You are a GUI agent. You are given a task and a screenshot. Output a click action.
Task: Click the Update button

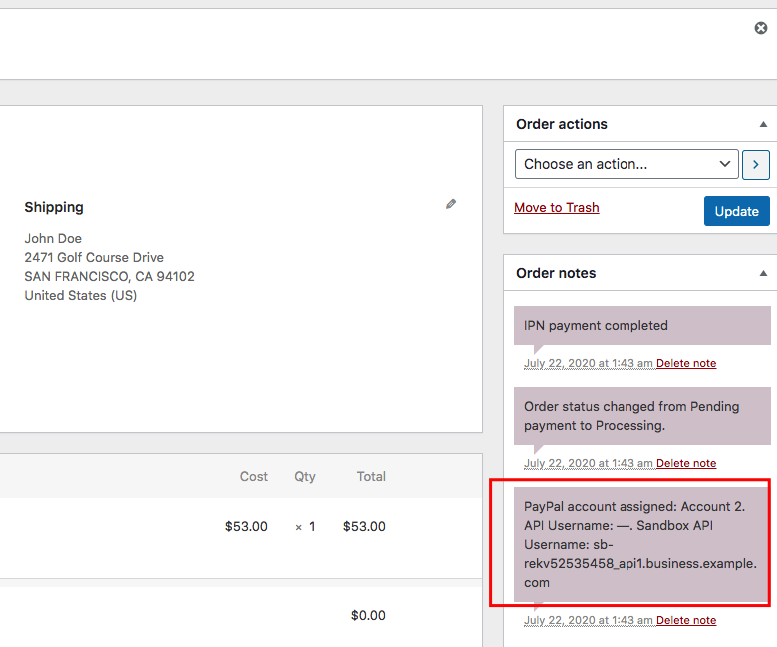click(x=736, y=211)
